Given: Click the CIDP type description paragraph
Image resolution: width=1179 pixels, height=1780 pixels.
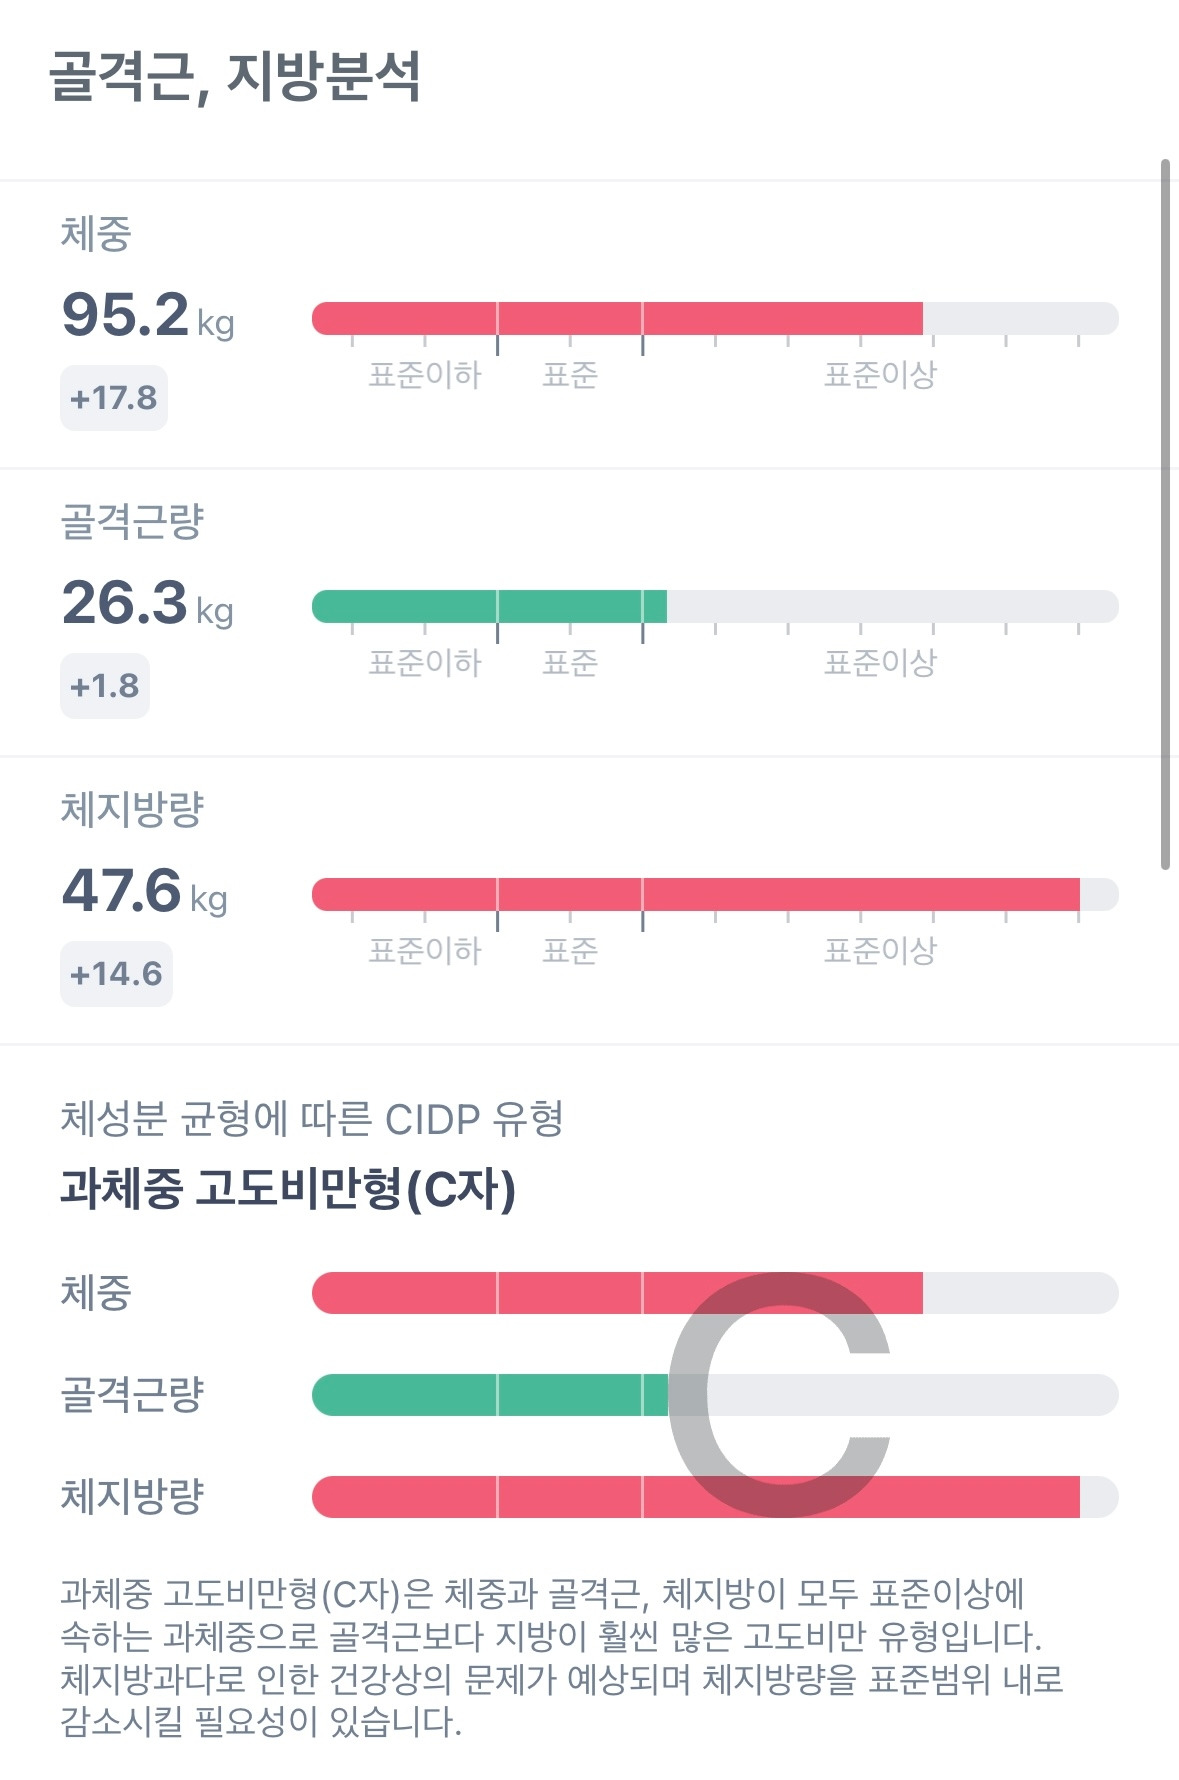Looking at the screenshot, I should tap(561, 1658).
